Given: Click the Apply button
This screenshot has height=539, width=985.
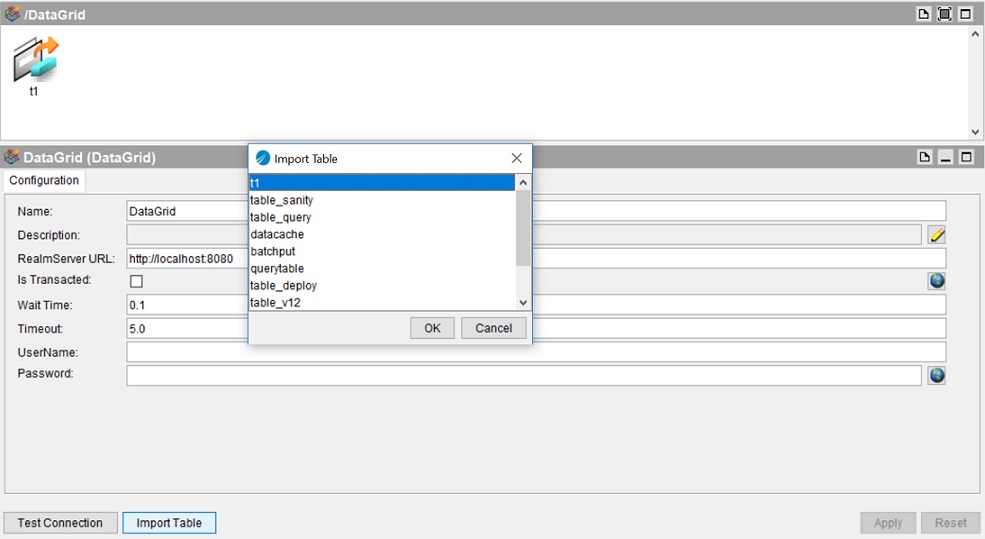Looking at the screenshot, I should pyautogui.click(x=888, y=523).
